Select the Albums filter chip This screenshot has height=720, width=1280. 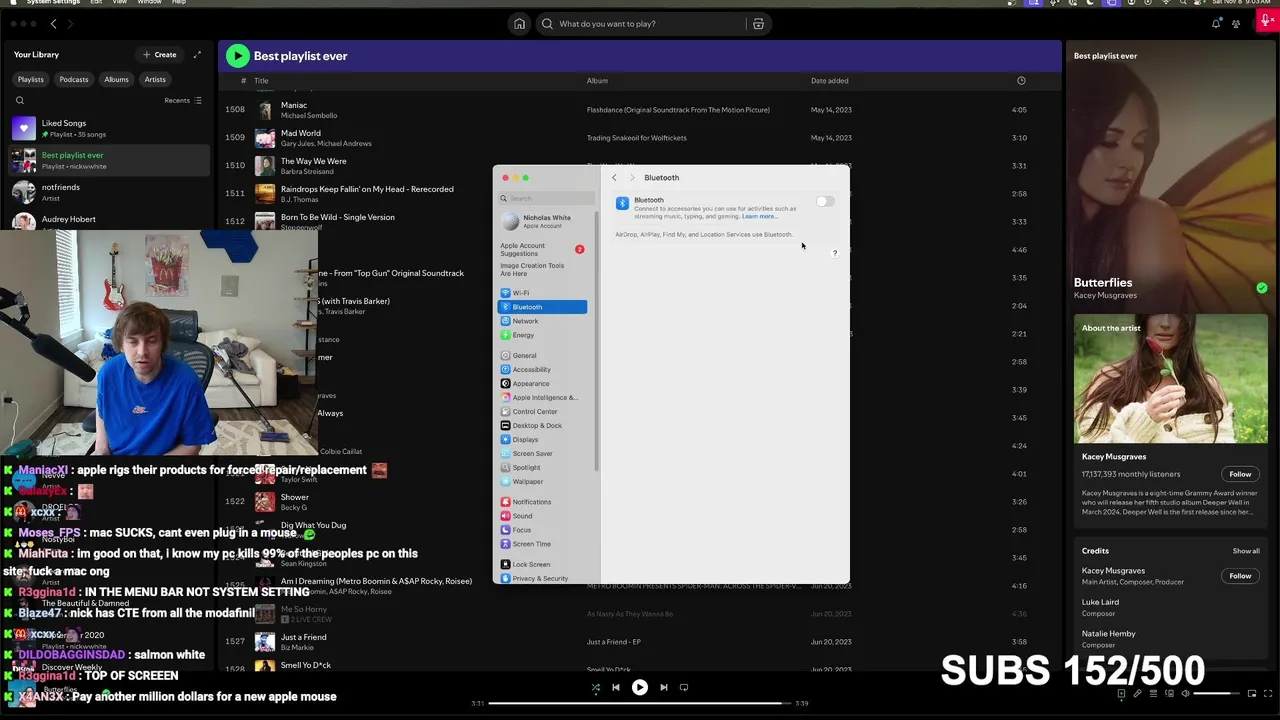click(116, 79)
